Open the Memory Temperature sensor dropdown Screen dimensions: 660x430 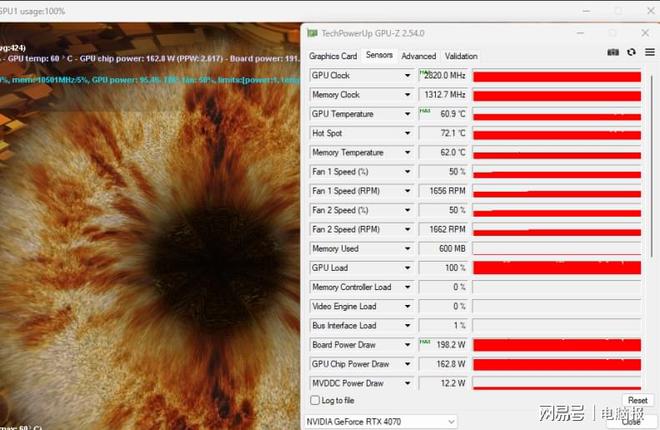coord(407,152)
